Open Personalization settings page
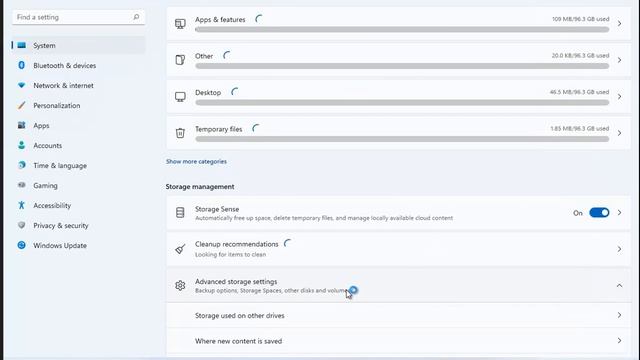 [78, 105]
